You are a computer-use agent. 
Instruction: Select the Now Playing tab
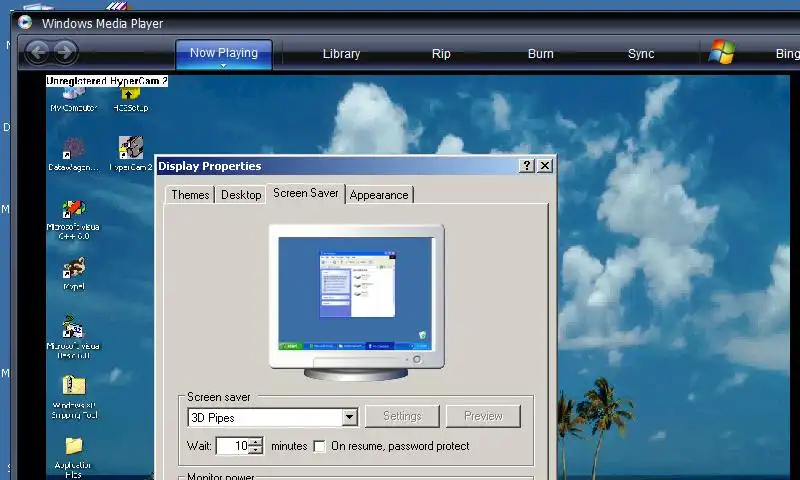coord(223,54)
